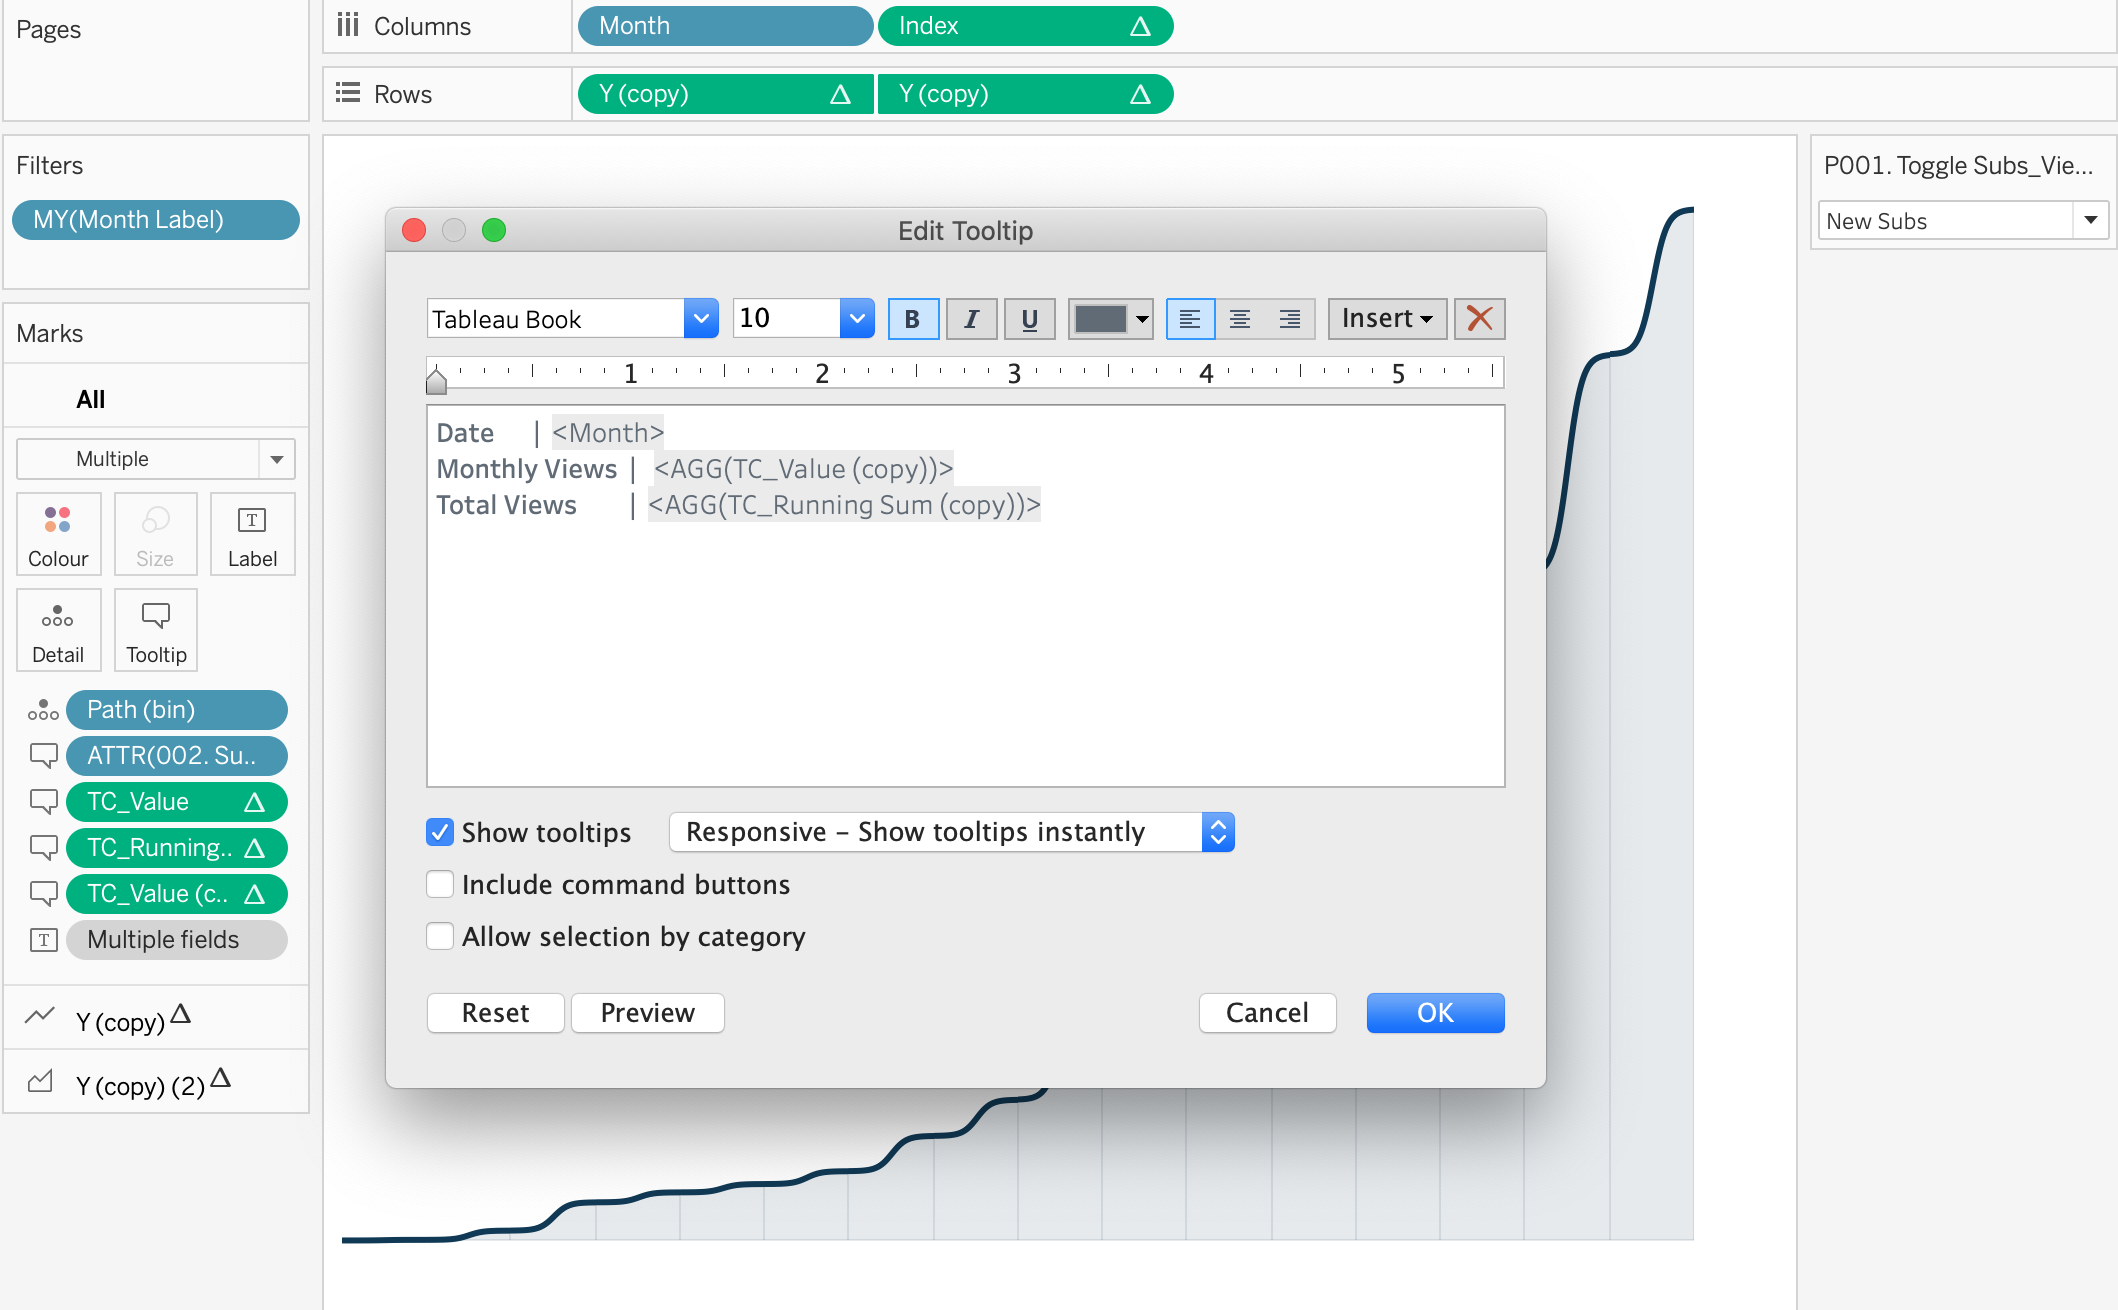Open the Insert field menu
The height and width of the screenshot is (1310, 2118).
pos(1386,319)
